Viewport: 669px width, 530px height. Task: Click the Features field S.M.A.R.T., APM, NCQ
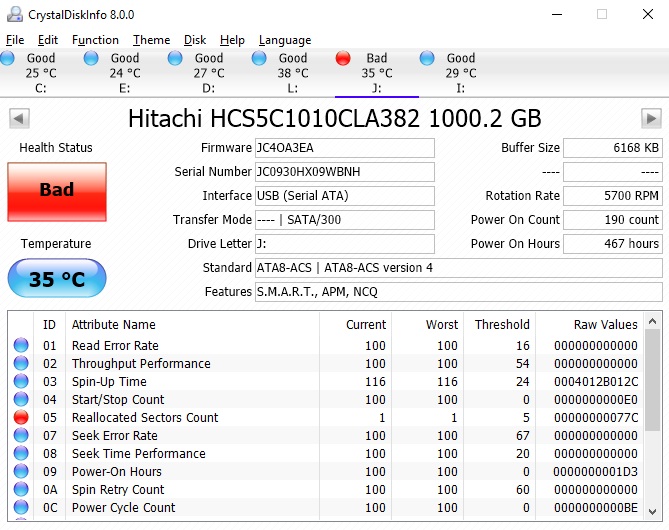coord(459,291)
